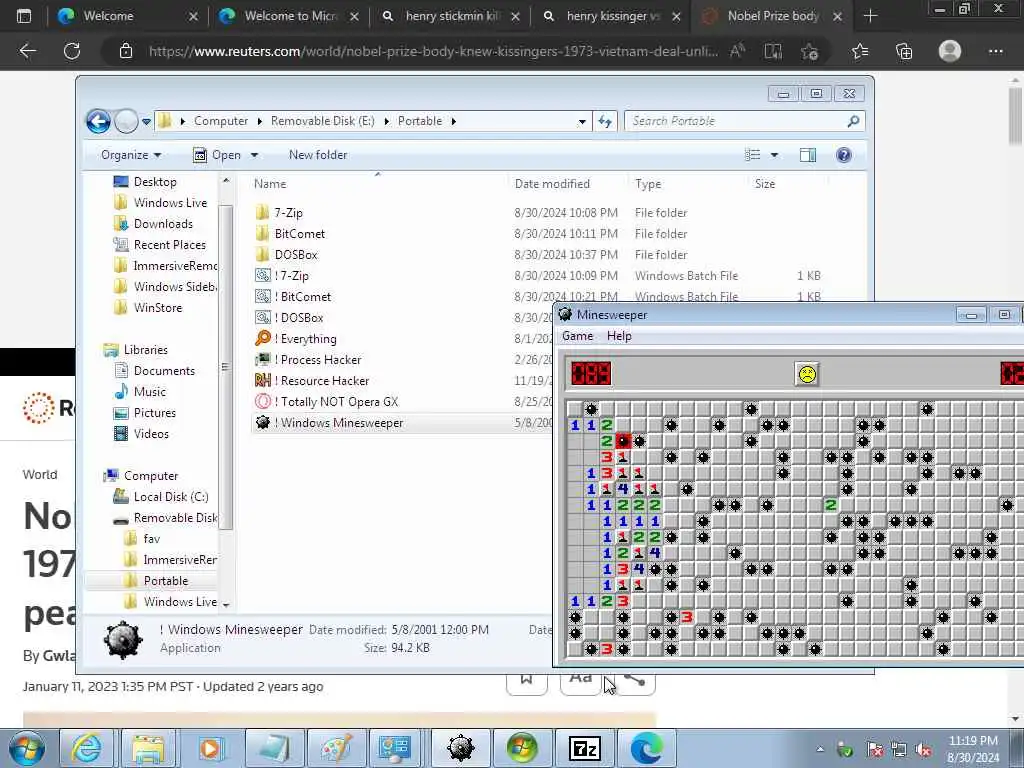Viewport: 1024px width, 768px height.
Task: Click the New folder button
Action: click(318, 155)
